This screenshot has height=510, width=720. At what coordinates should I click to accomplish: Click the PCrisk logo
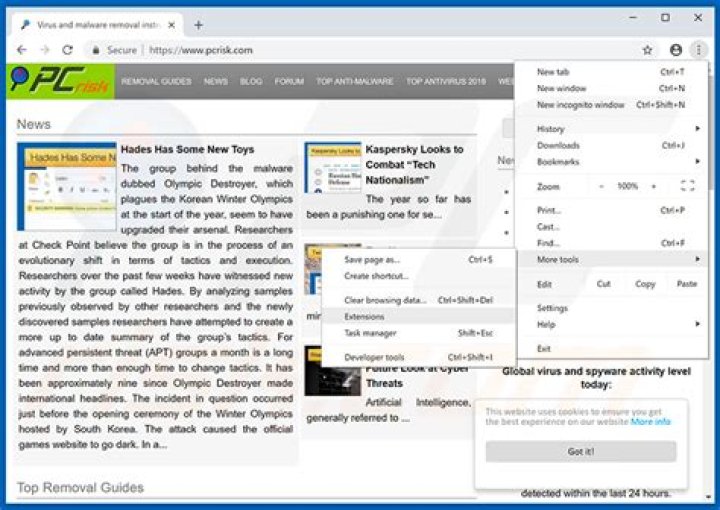(60, 81)
